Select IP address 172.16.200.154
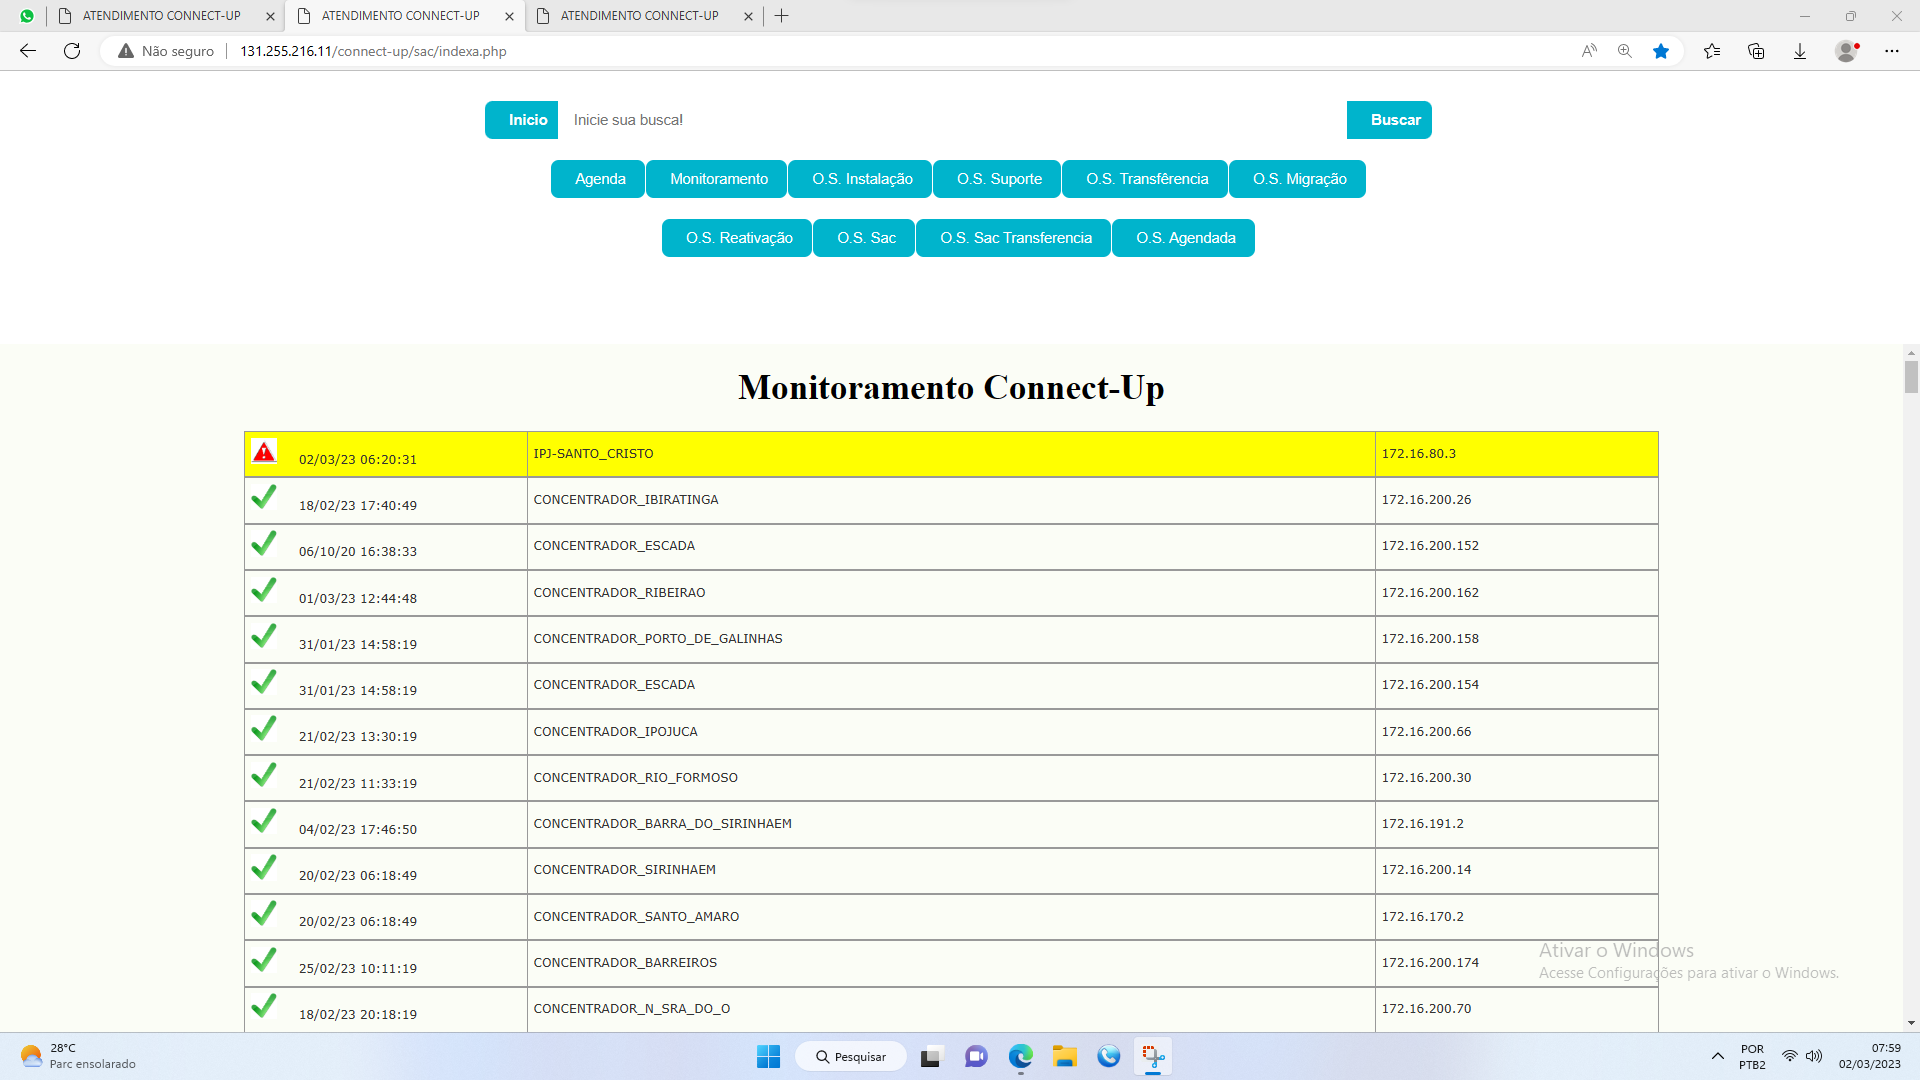 coord(1430,684)
